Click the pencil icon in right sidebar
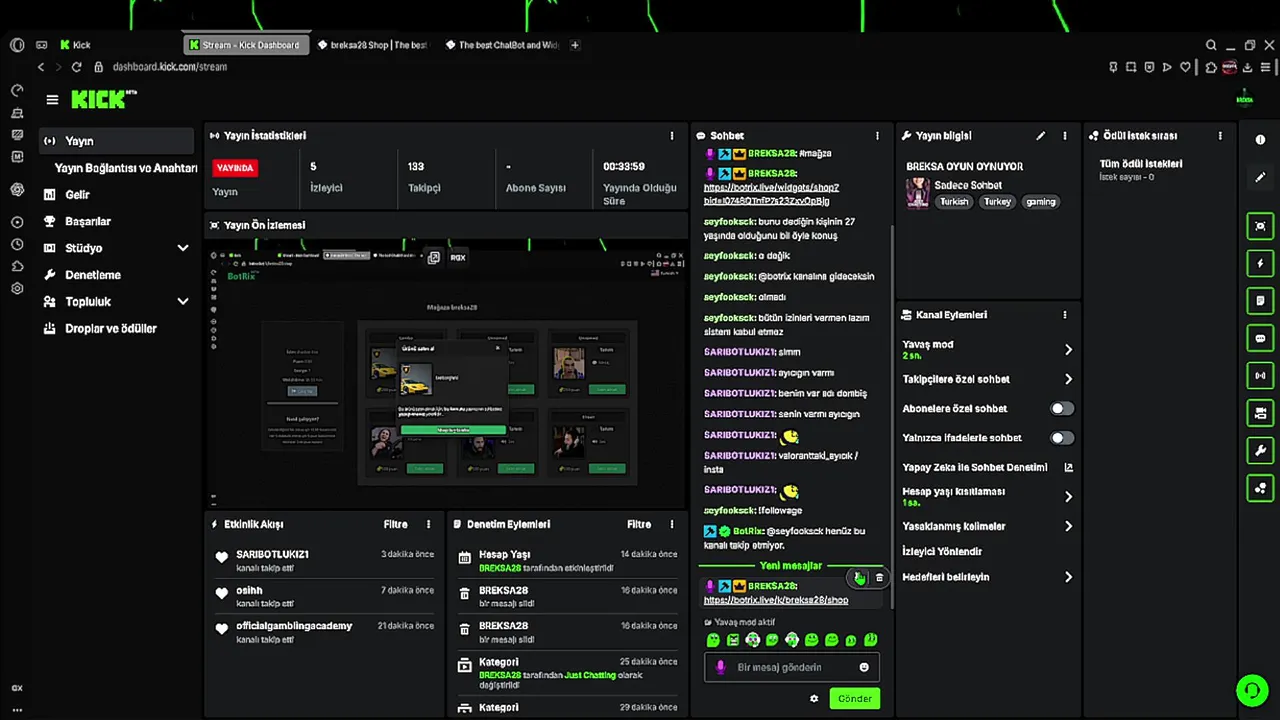Viewport: 1280px width, 720px height. click(1260, 177)
